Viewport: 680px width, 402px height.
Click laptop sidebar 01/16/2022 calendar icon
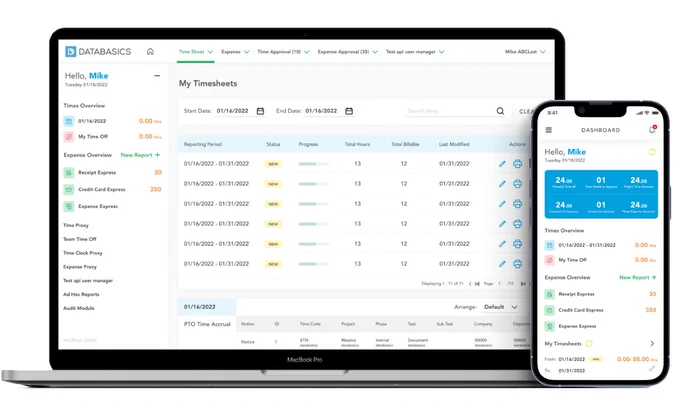pyautogui.click(x=69, y=121)
